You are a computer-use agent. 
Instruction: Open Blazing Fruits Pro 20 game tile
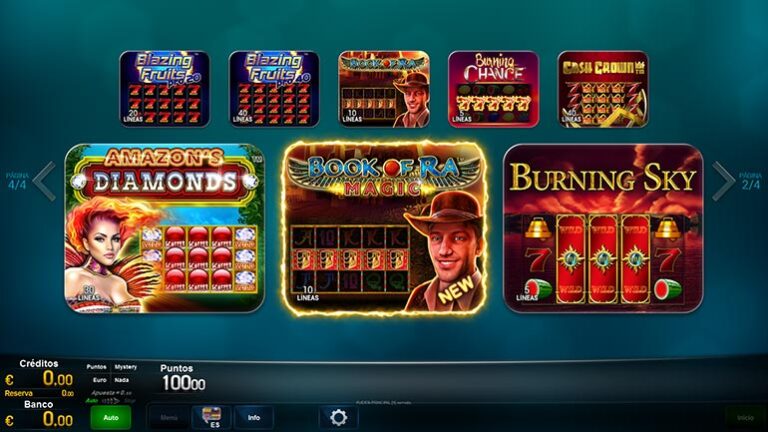165,89
